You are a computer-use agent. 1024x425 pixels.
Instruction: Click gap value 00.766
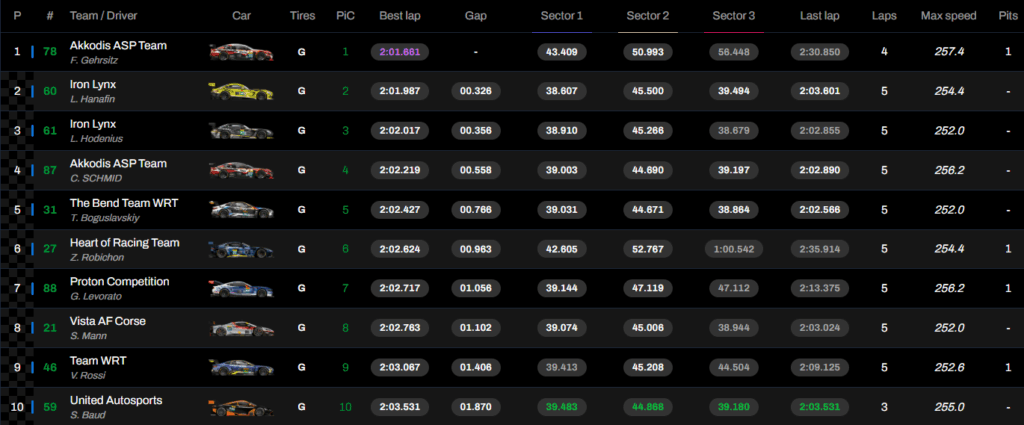click(475, 210)
